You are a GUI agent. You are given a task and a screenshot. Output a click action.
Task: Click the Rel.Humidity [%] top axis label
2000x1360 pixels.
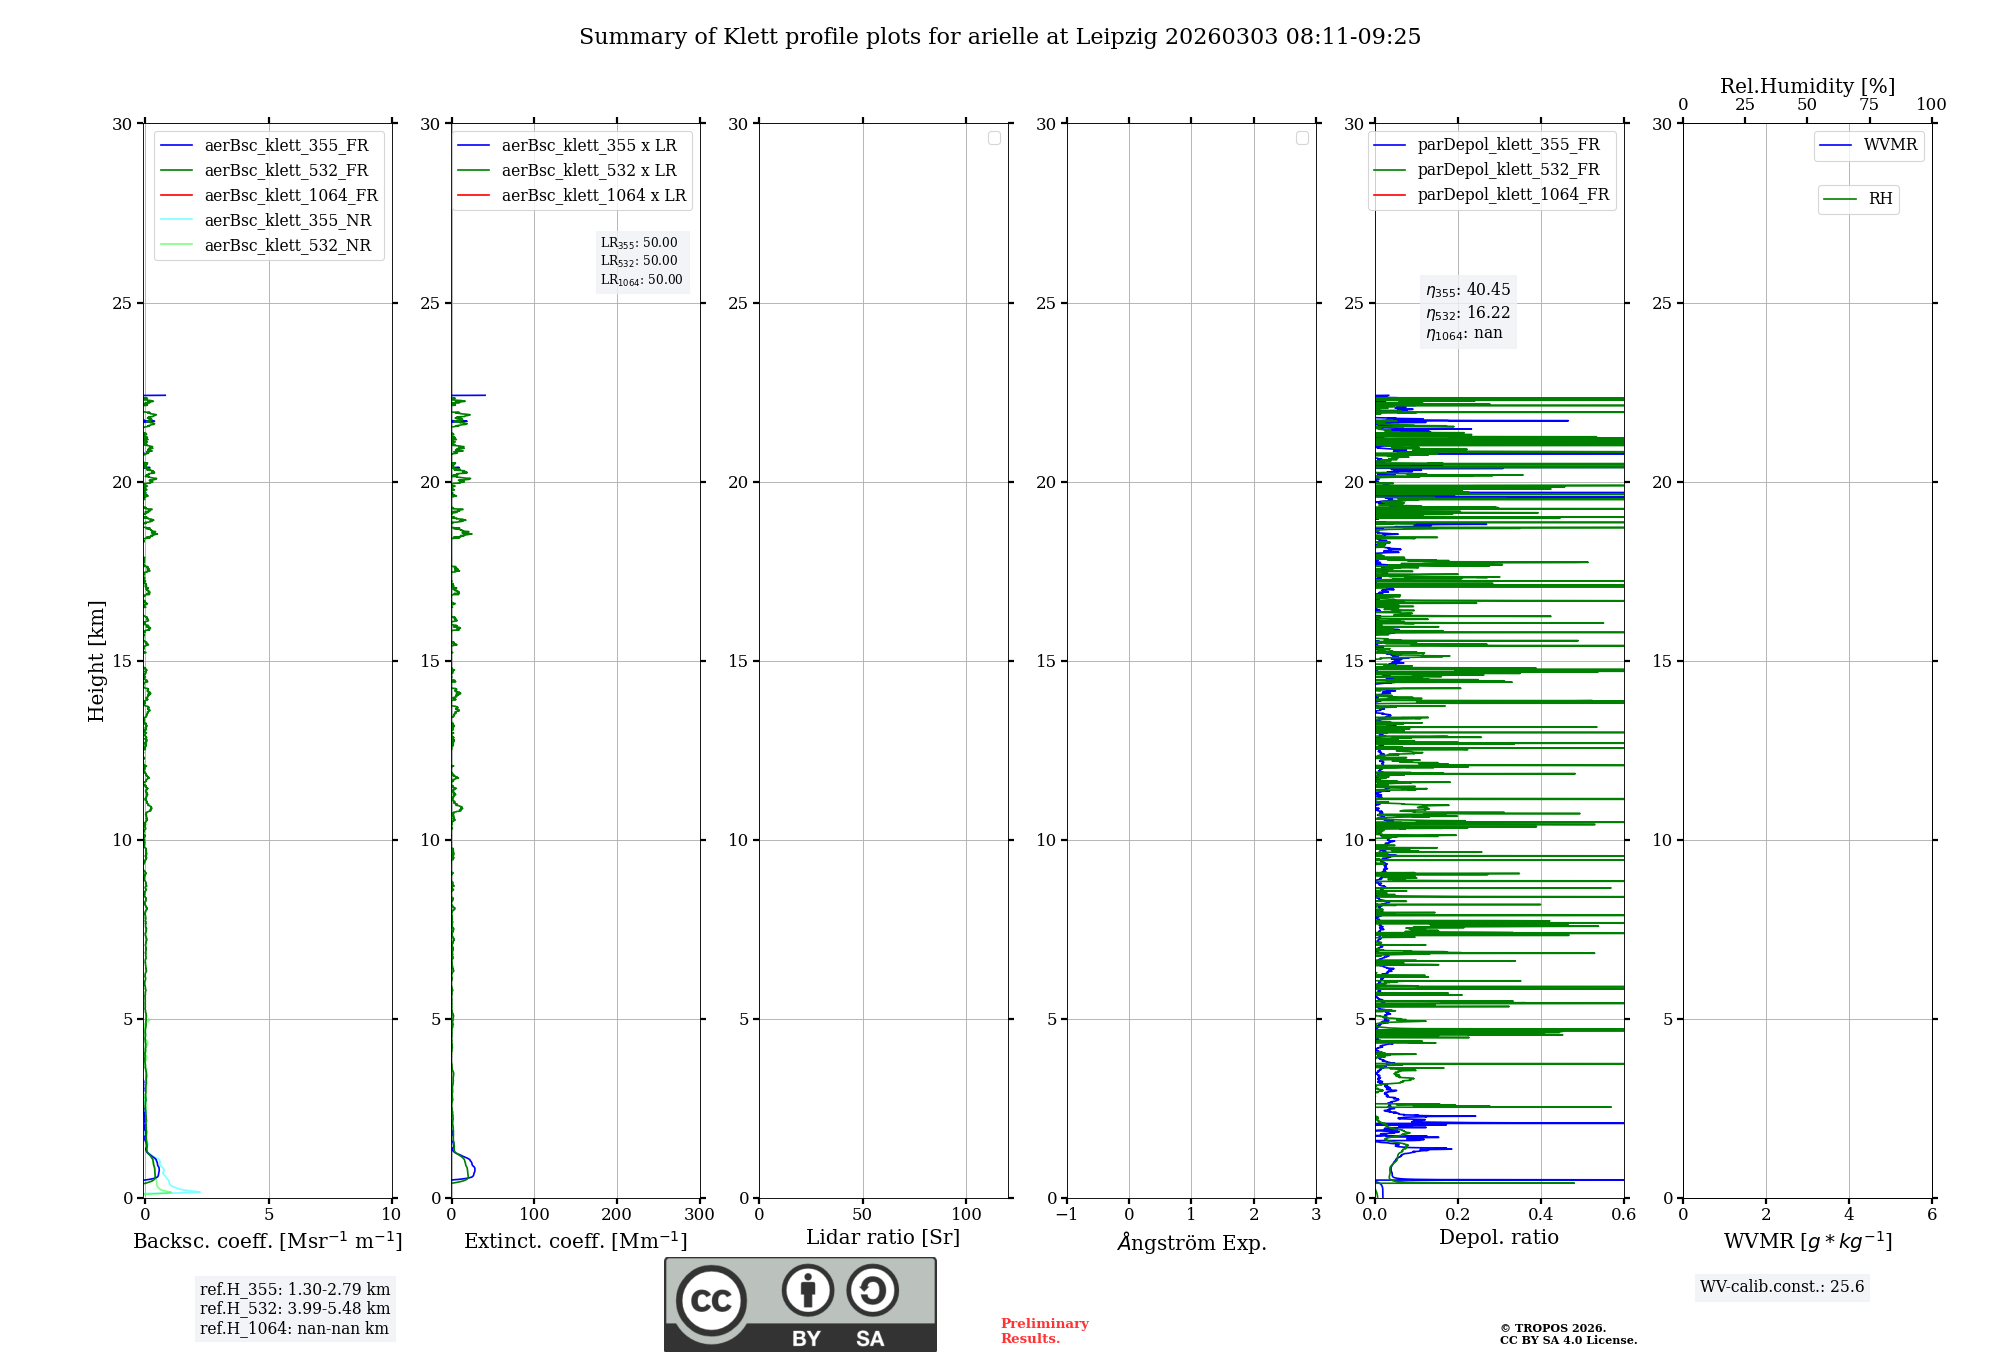(x=1807, y=86)
